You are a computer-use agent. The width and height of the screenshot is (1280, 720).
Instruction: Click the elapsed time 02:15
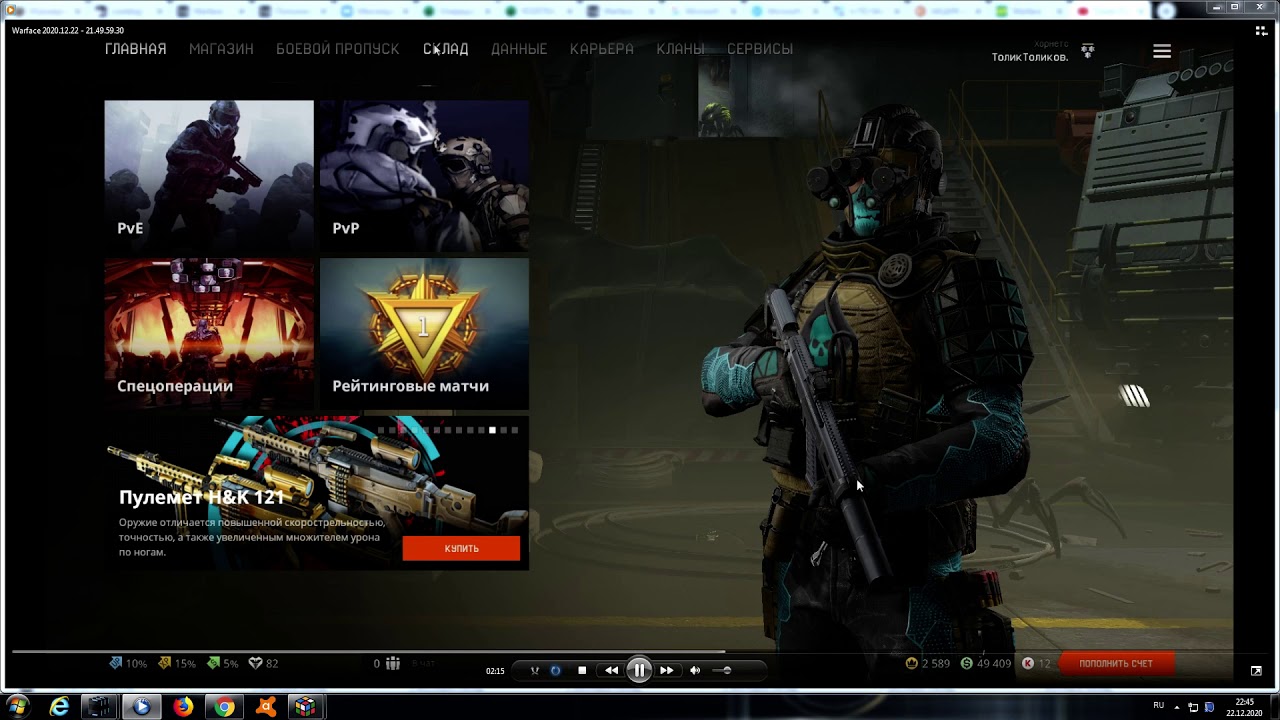pyautogui.click(x=495, y=671)
